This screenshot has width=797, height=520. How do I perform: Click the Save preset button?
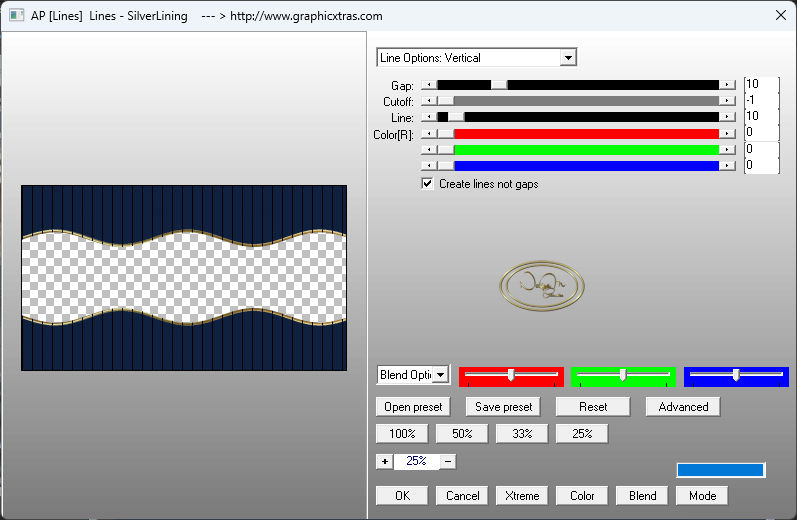click(503, 407)
